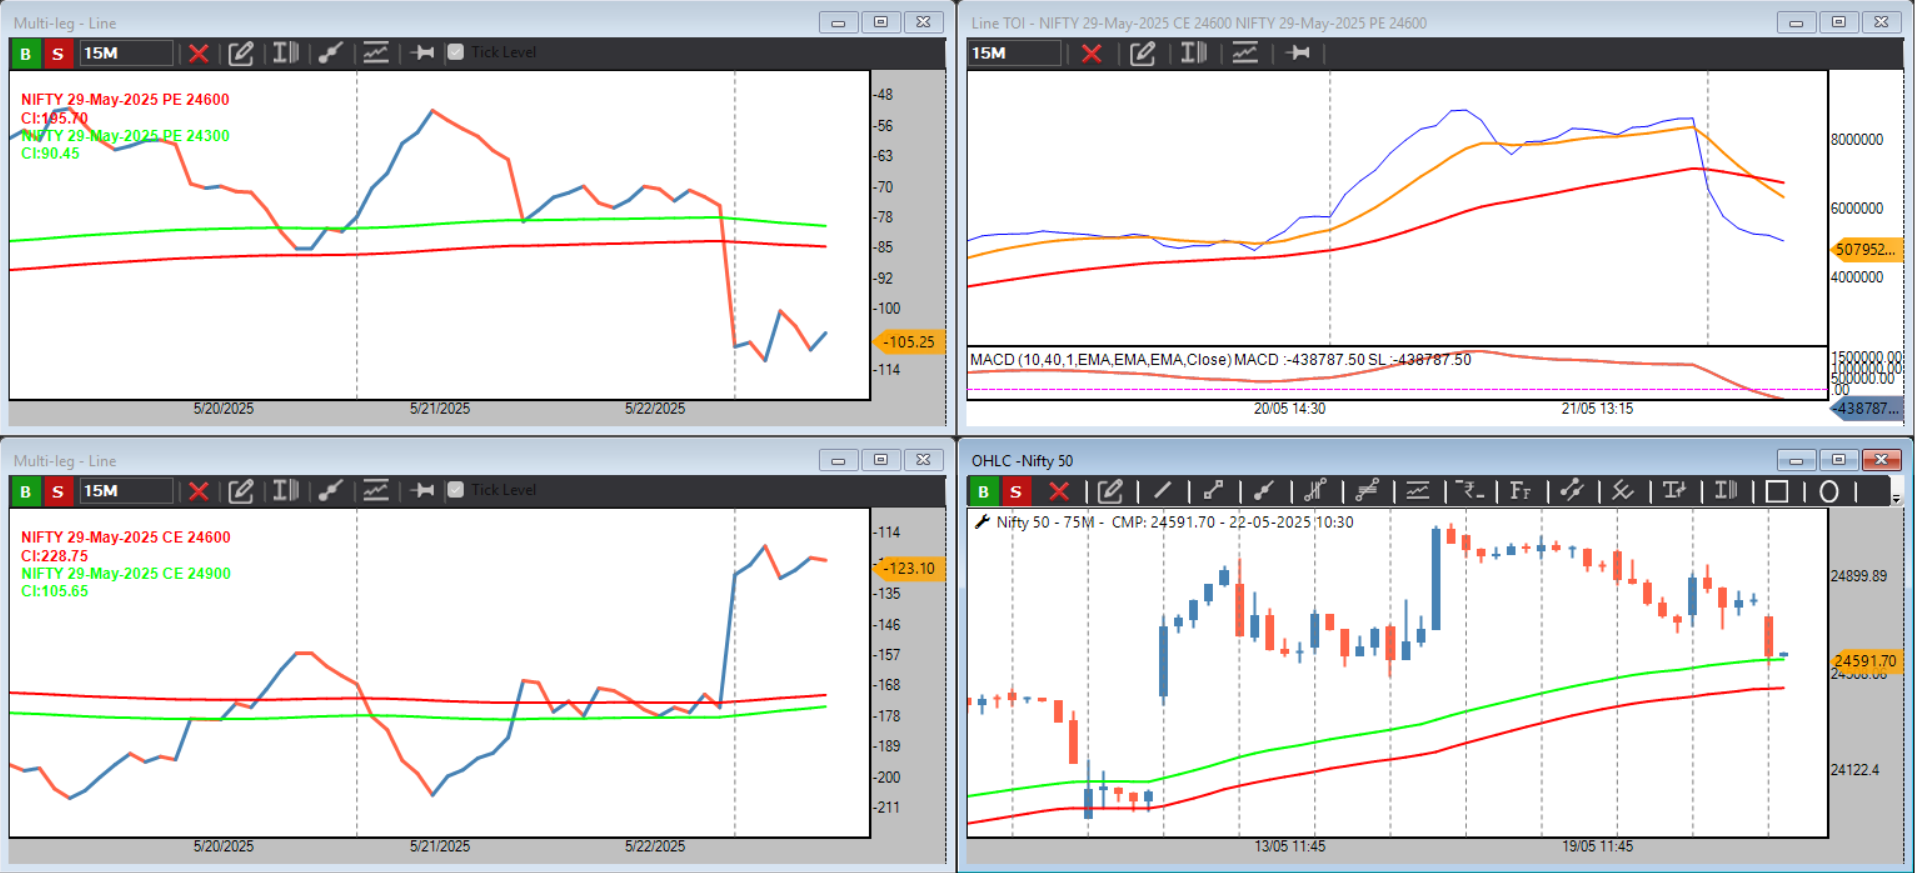Click wrench settings icon beside Nifty 50 - 75M
The height and width of the screenshot is (873, 1915).
point(982,522)
